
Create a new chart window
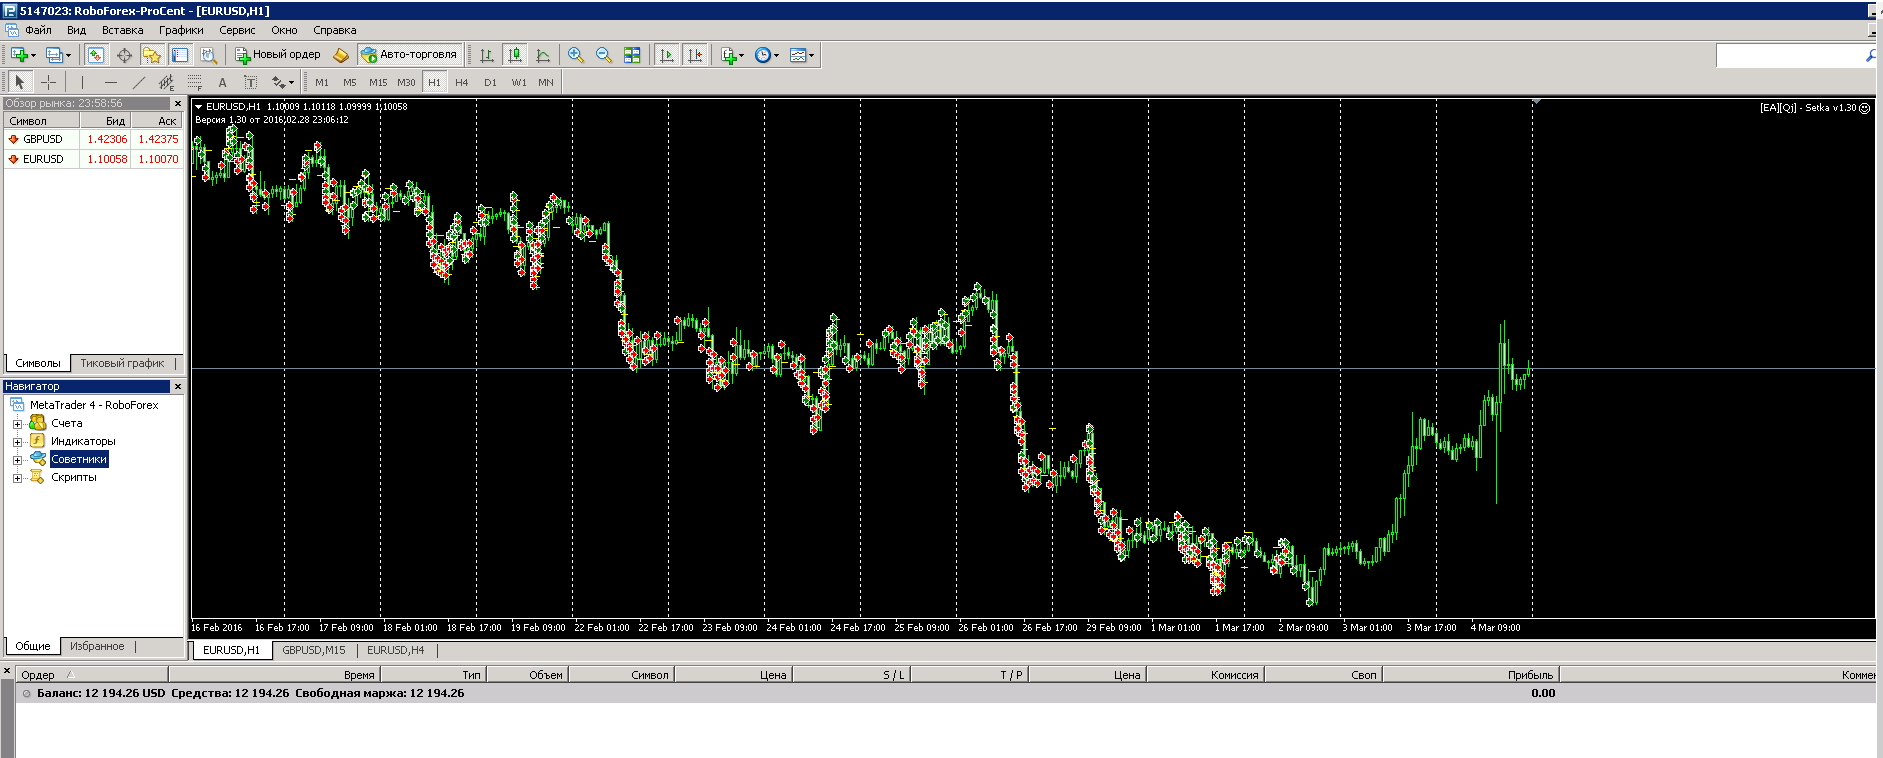(x=19, y=55)
